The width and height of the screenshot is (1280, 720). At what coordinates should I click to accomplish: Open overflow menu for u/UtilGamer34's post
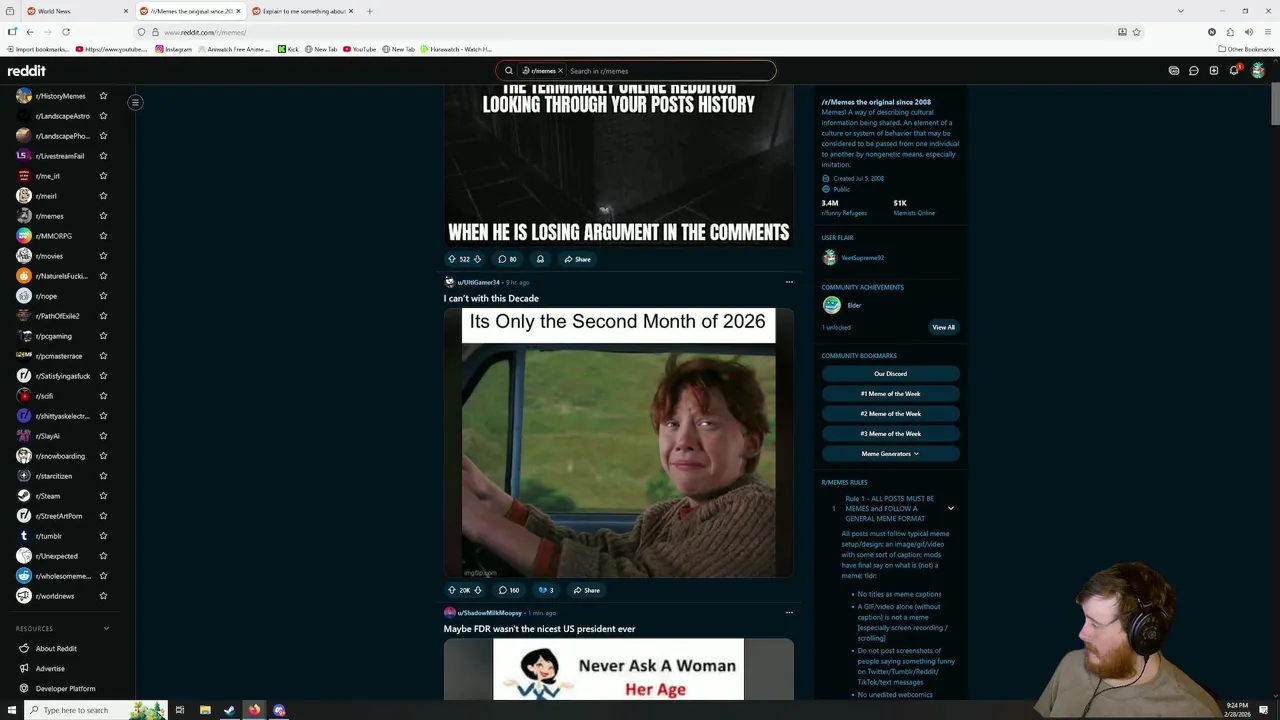point(789,282)
